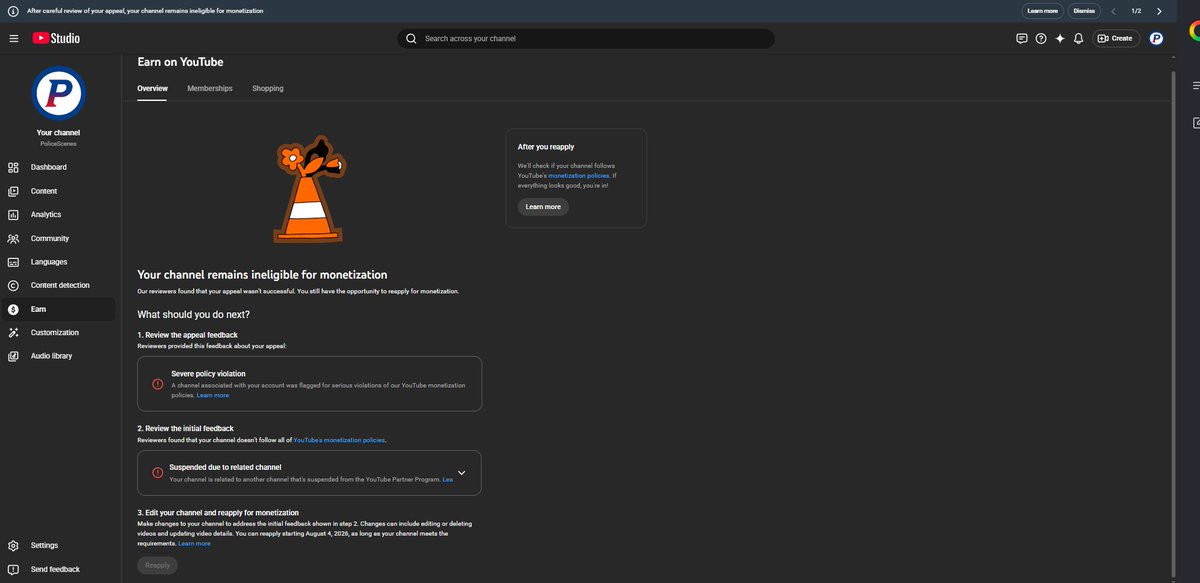Click the What should you do next heading
Image resolution: width=1200 pixels, height=583 pixels.
193,314
